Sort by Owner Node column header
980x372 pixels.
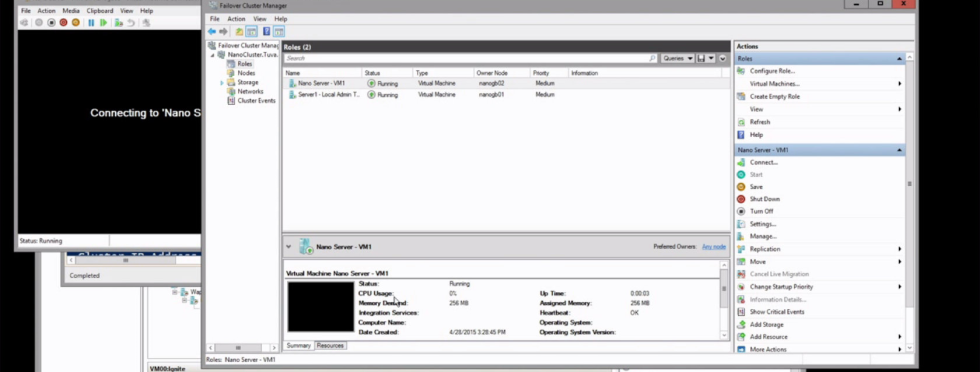click(x=502, y=73)
